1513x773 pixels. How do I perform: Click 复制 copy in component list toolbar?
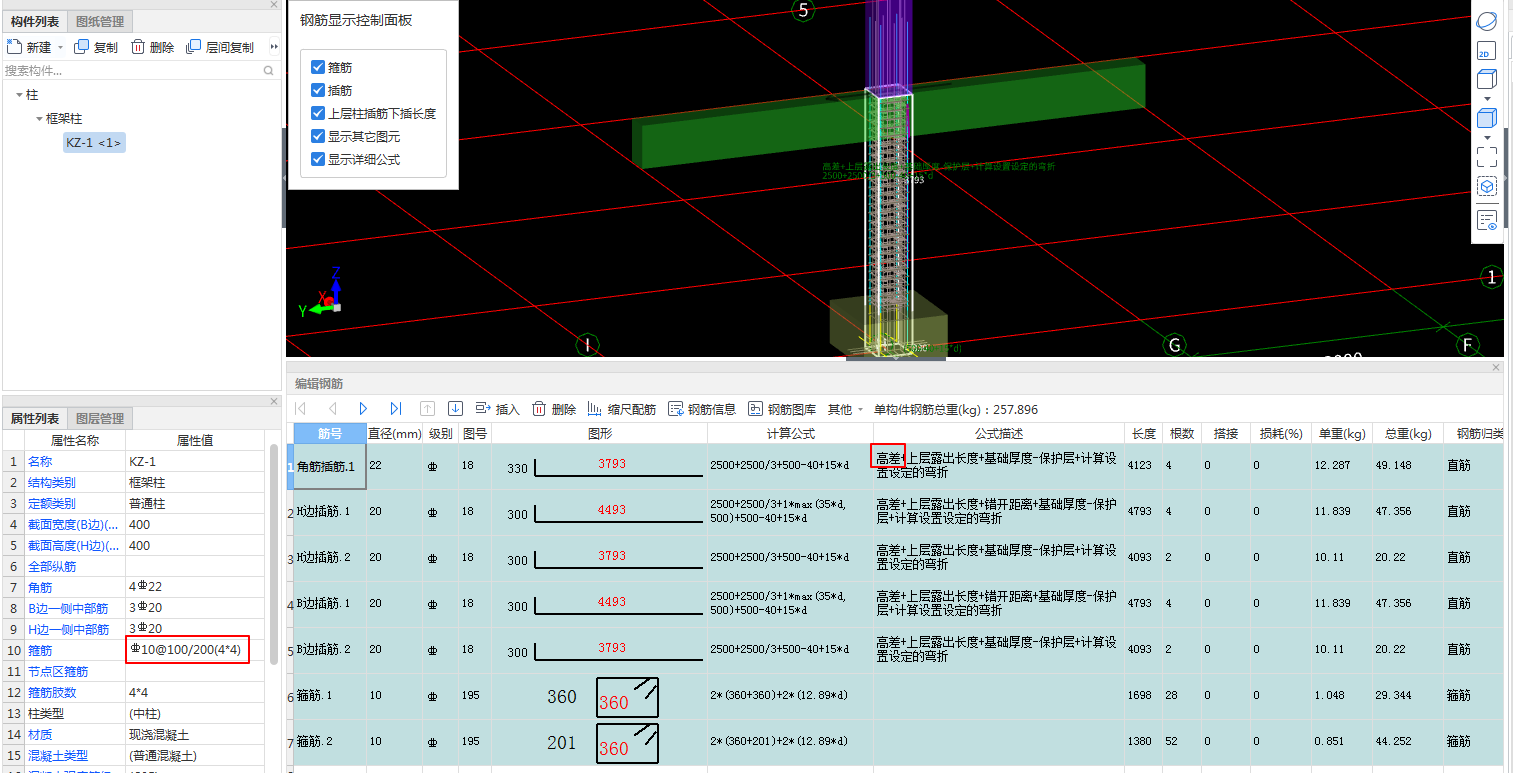pos(96,47)
